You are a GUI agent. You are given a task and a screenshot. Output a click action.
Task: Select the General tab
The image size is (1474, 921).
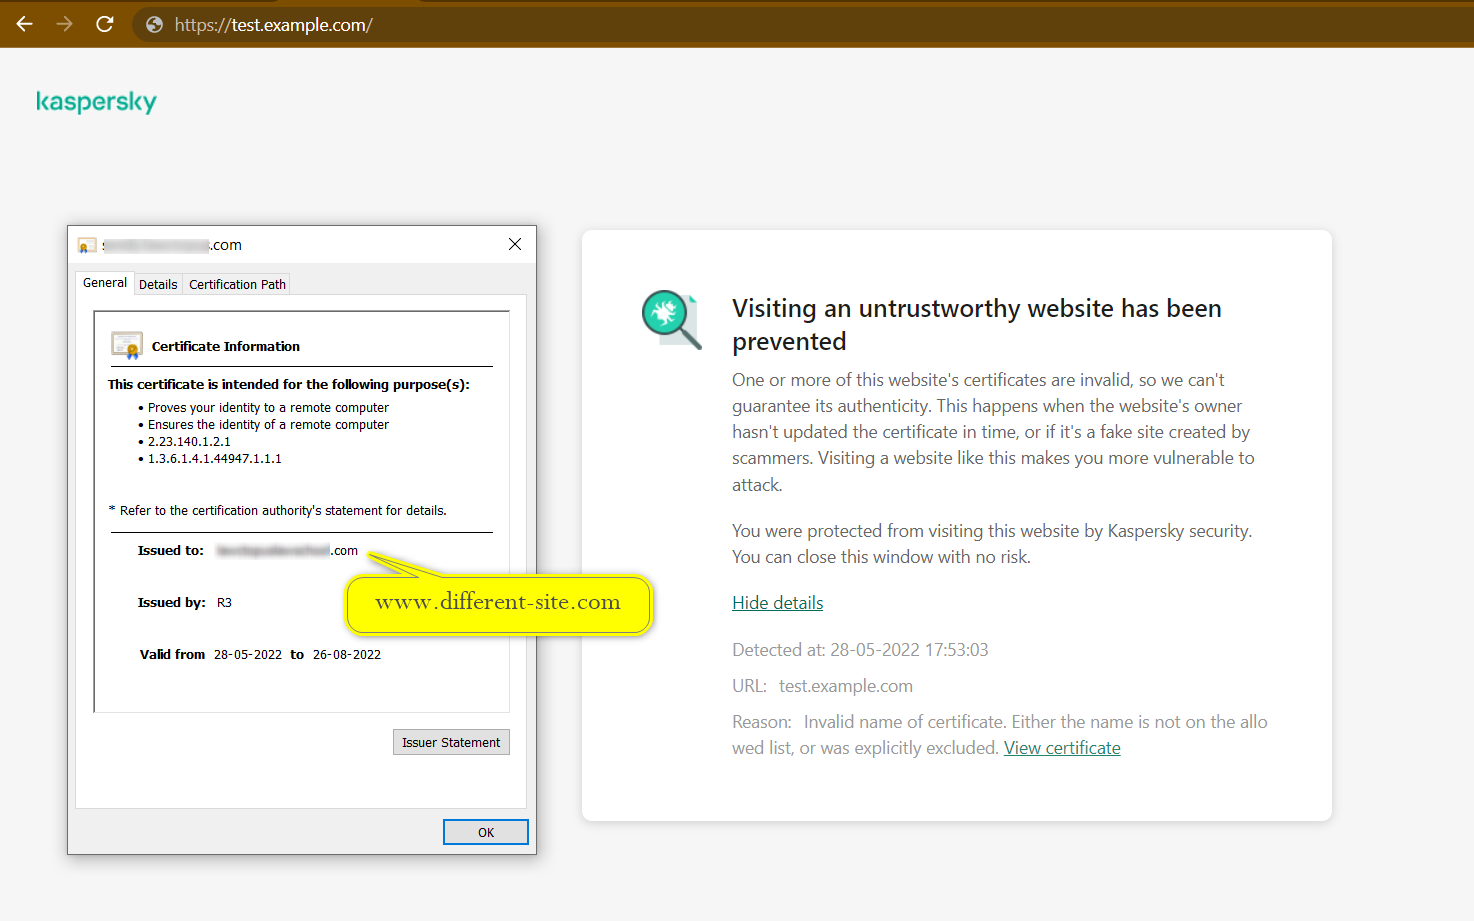105,283
